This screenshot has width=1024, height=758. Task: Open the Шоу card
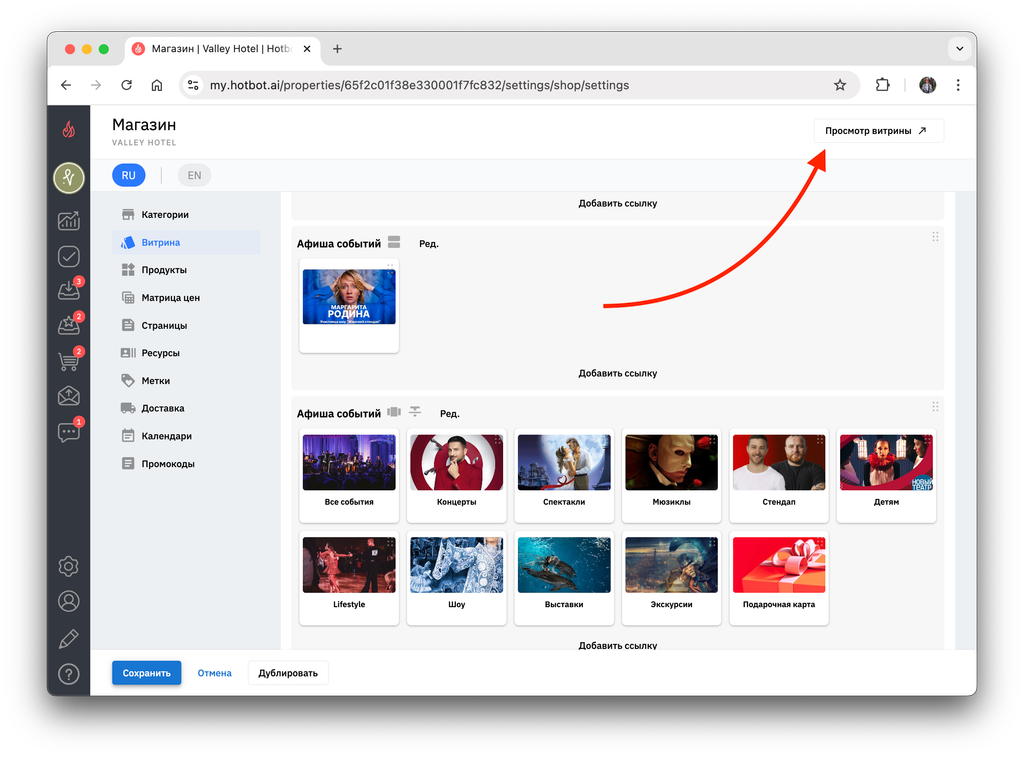456,578
